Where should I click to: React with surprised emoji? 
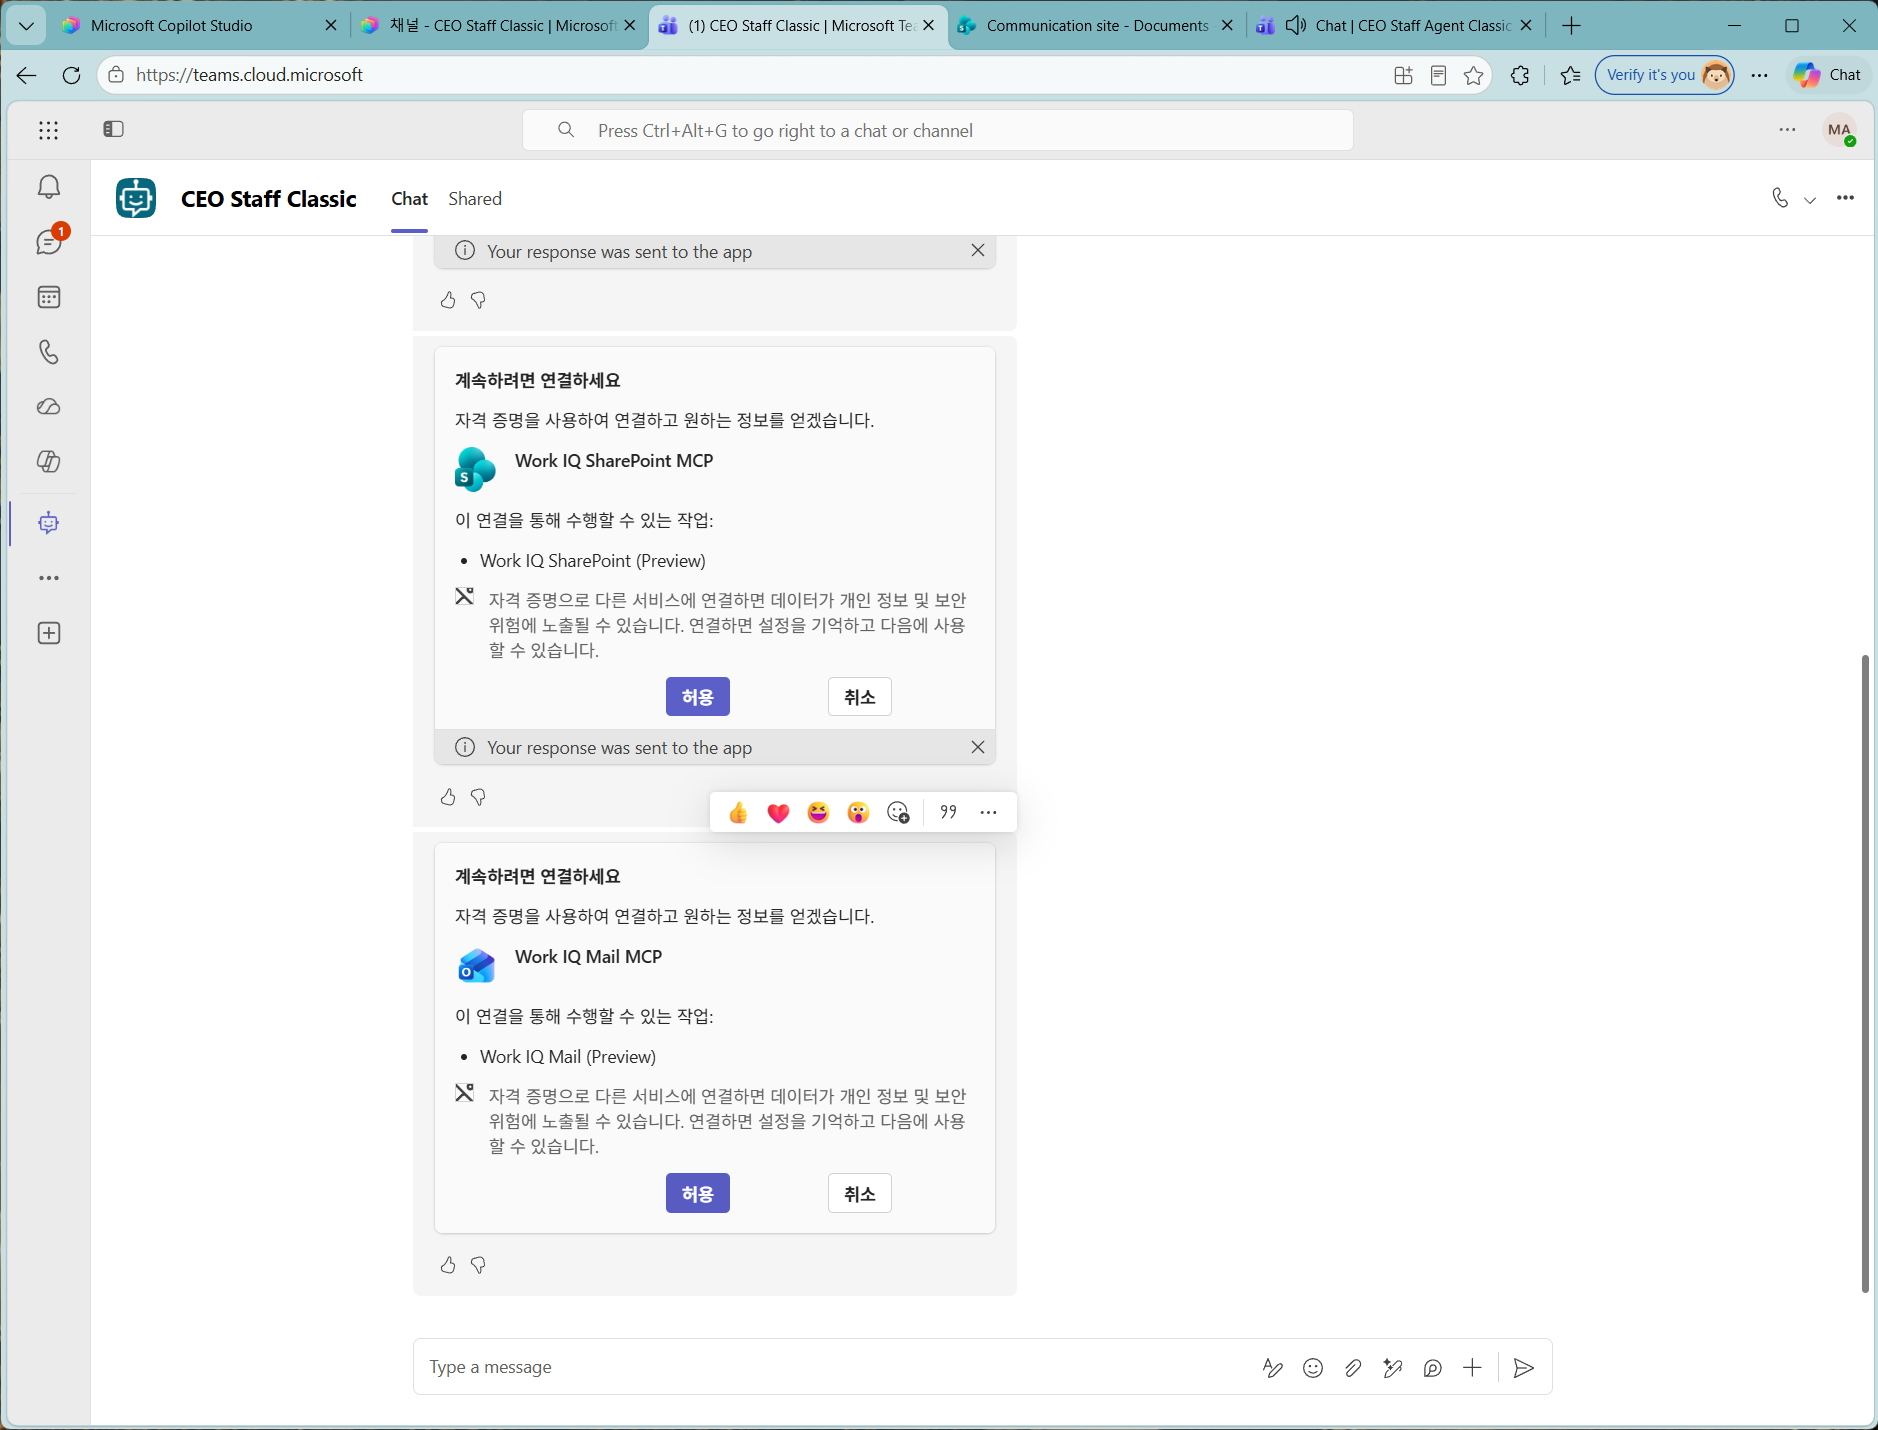coord(858,812)
